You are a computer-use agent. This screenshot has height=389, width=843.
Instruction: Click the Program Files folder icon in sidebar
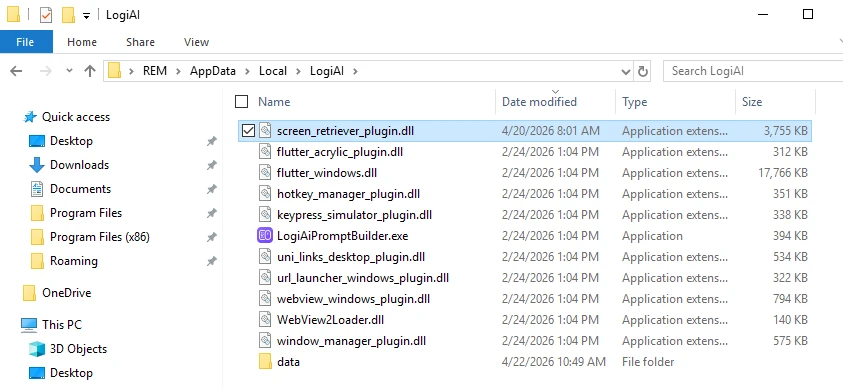click(x=37, y=213)
